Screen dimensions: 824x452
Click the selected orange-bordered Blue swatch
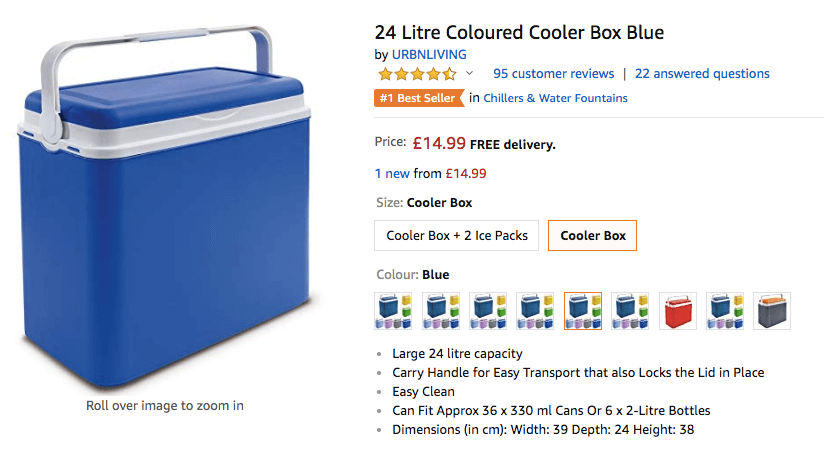coord(583,311)
